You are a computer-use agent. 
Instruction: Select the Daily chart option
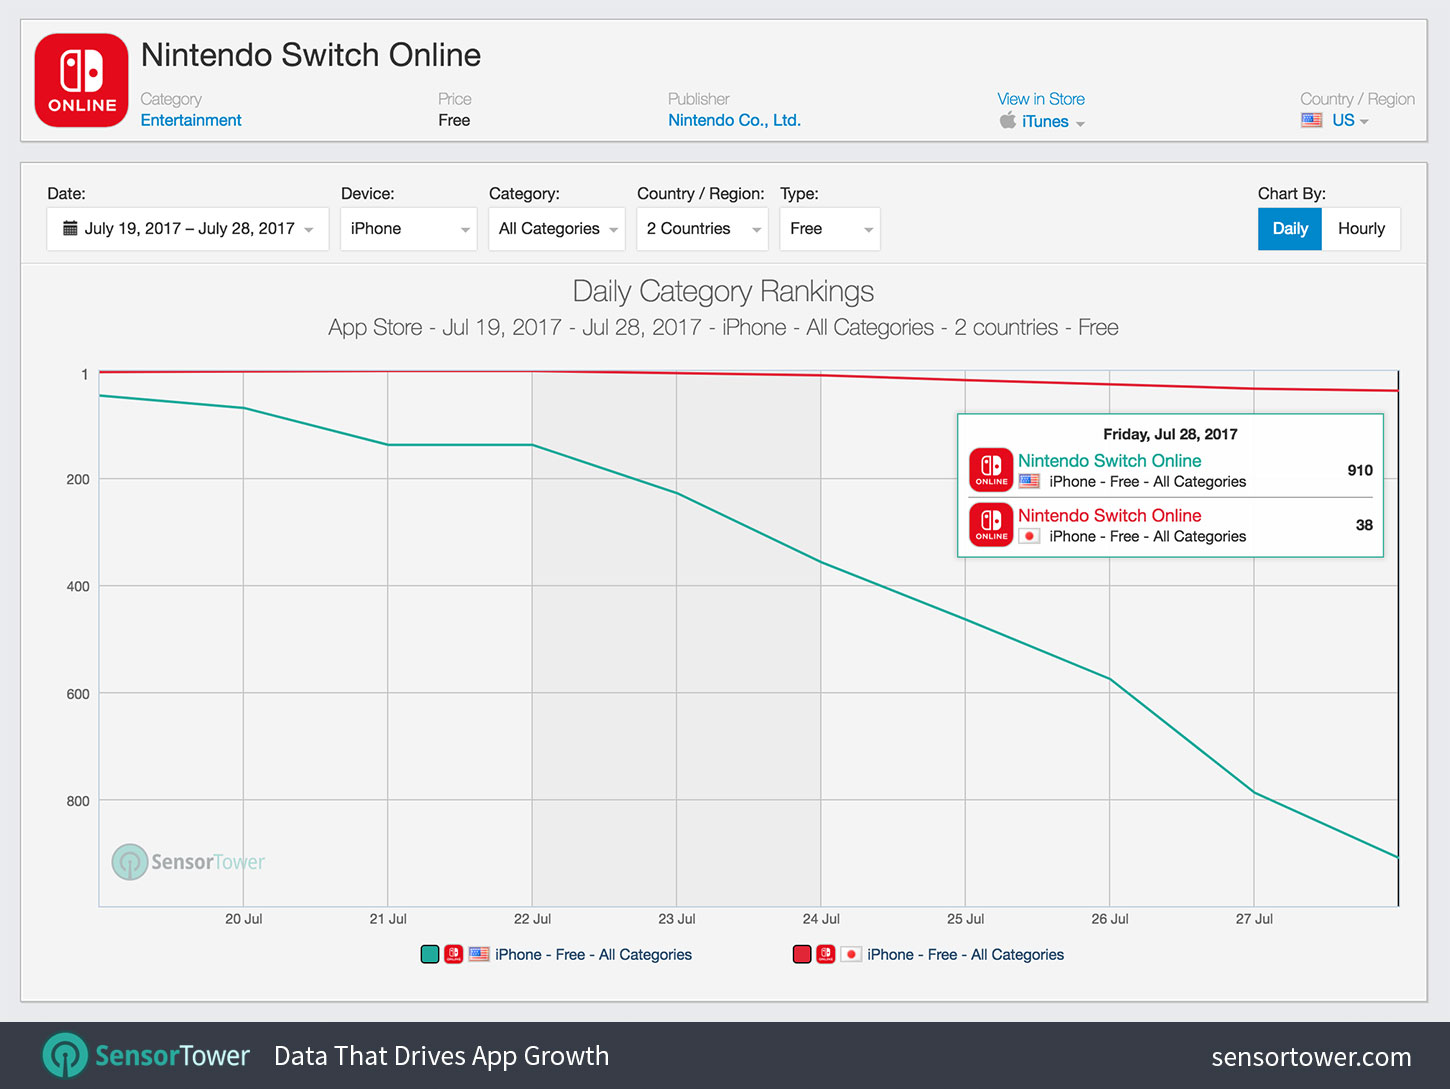[1289, 229]
